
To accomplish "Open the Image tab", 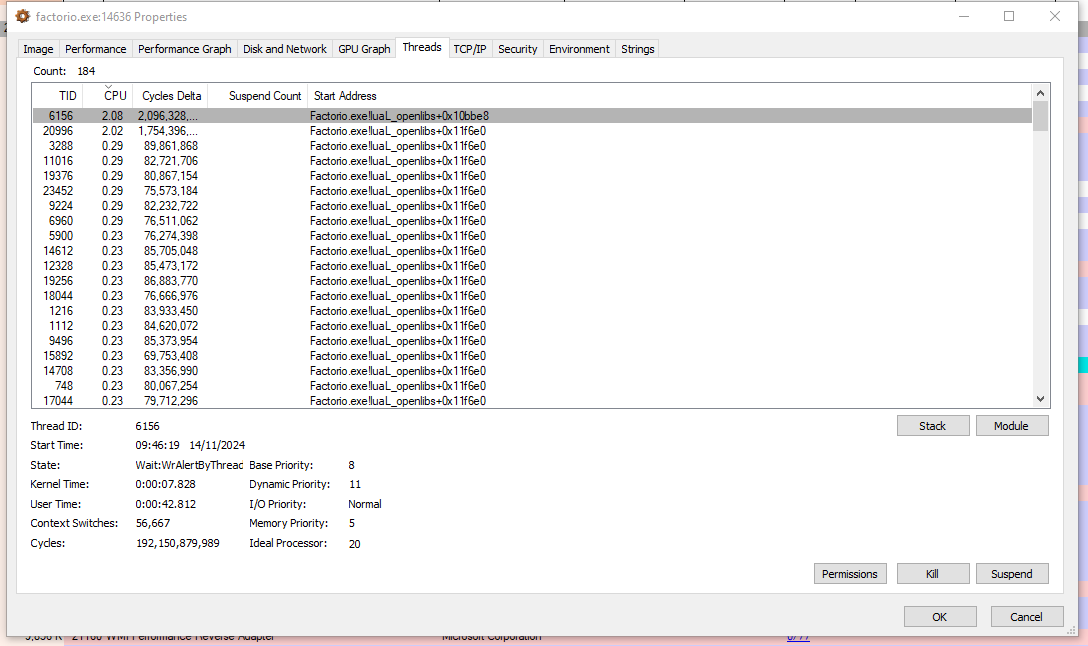I will (38, 49).
